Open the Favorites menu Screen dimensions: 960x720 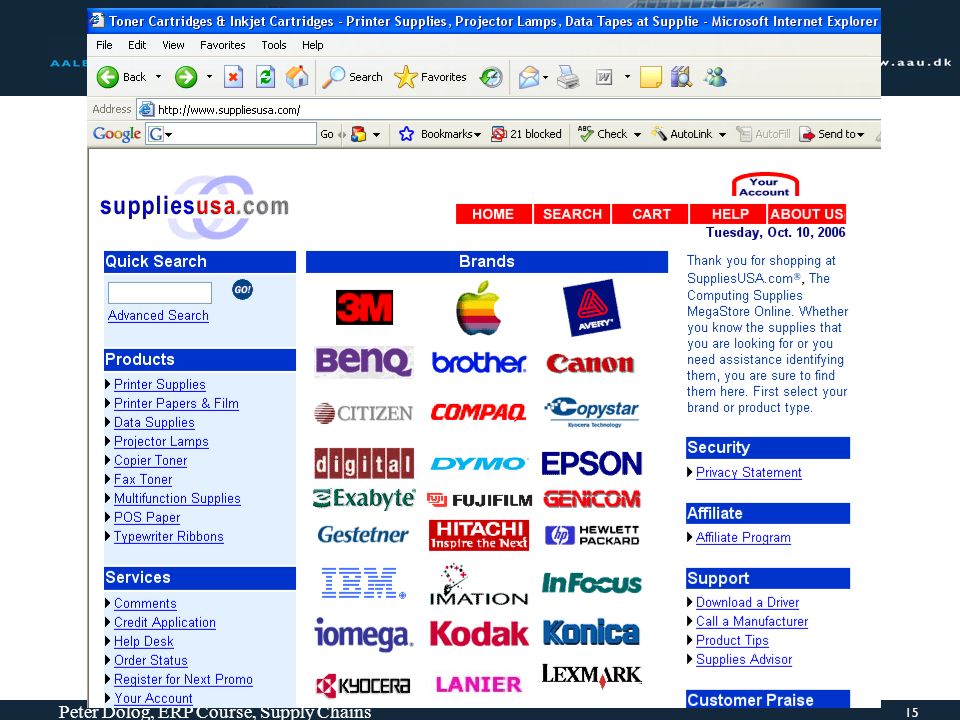(222, 45)
